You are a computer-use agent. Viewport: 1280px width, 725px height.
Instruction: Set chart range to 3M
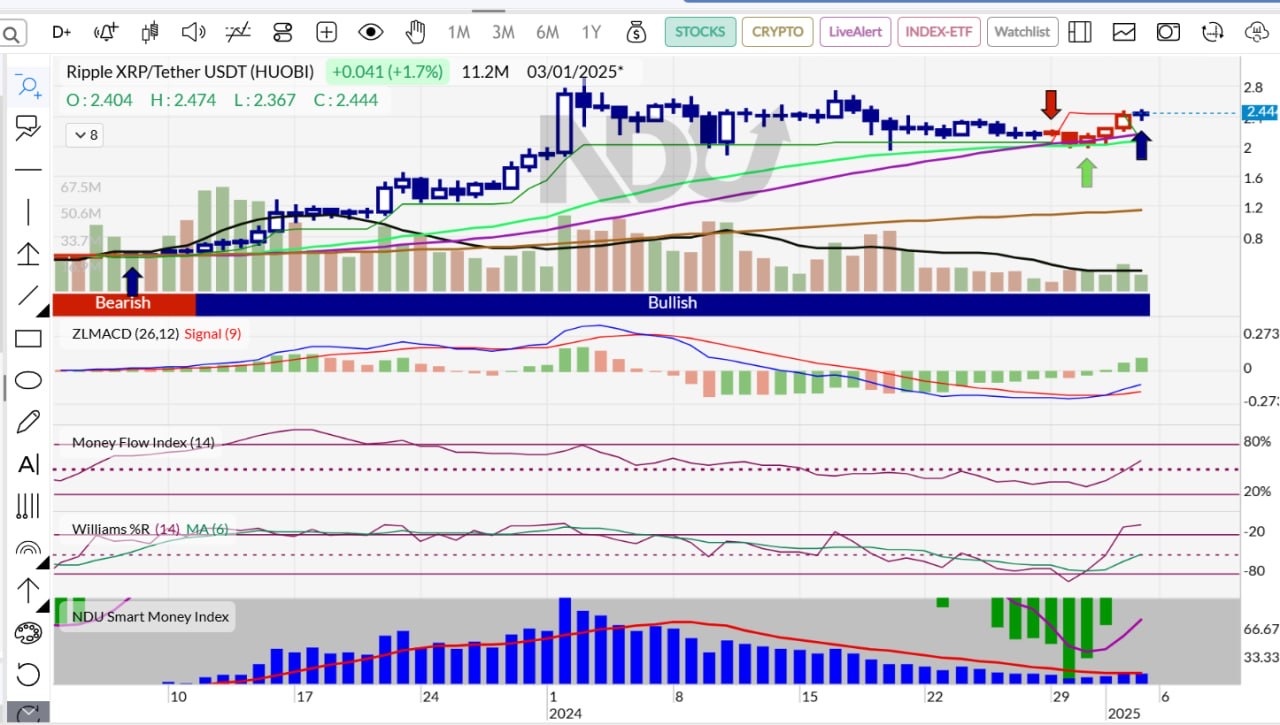[503, 32]
